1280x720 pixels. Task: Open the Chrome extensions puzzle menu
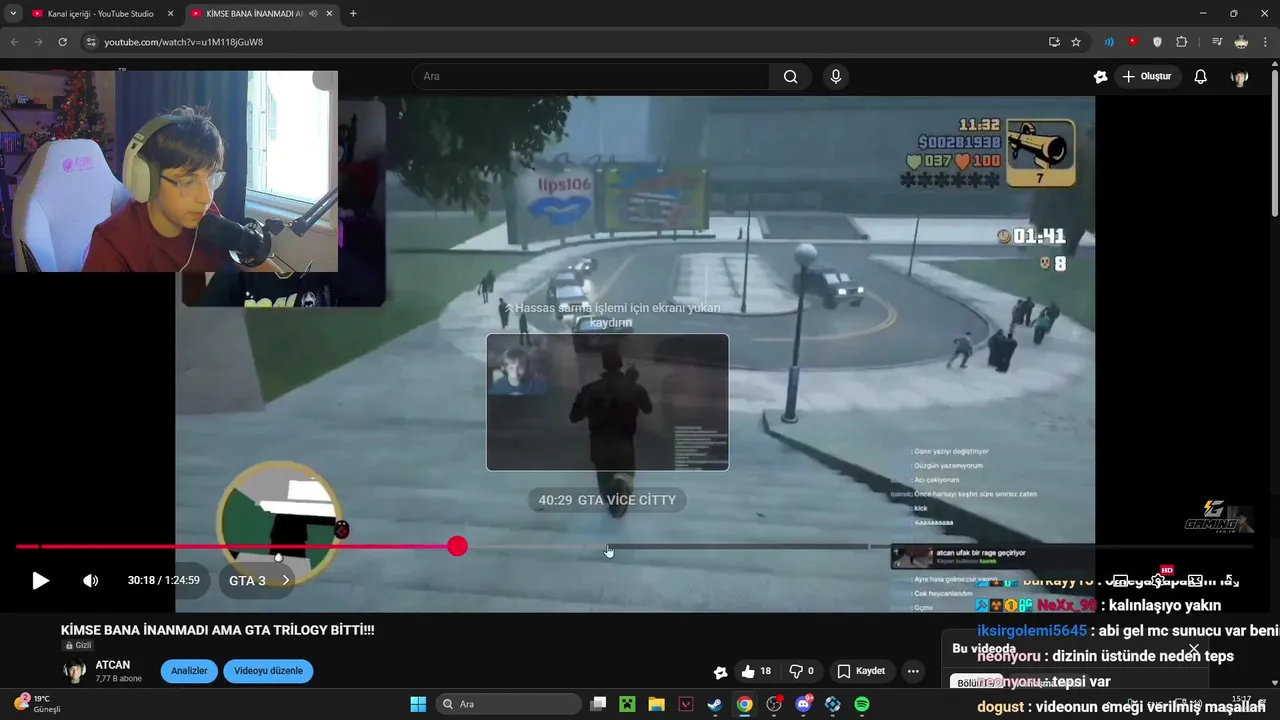tap(1181, 42)
